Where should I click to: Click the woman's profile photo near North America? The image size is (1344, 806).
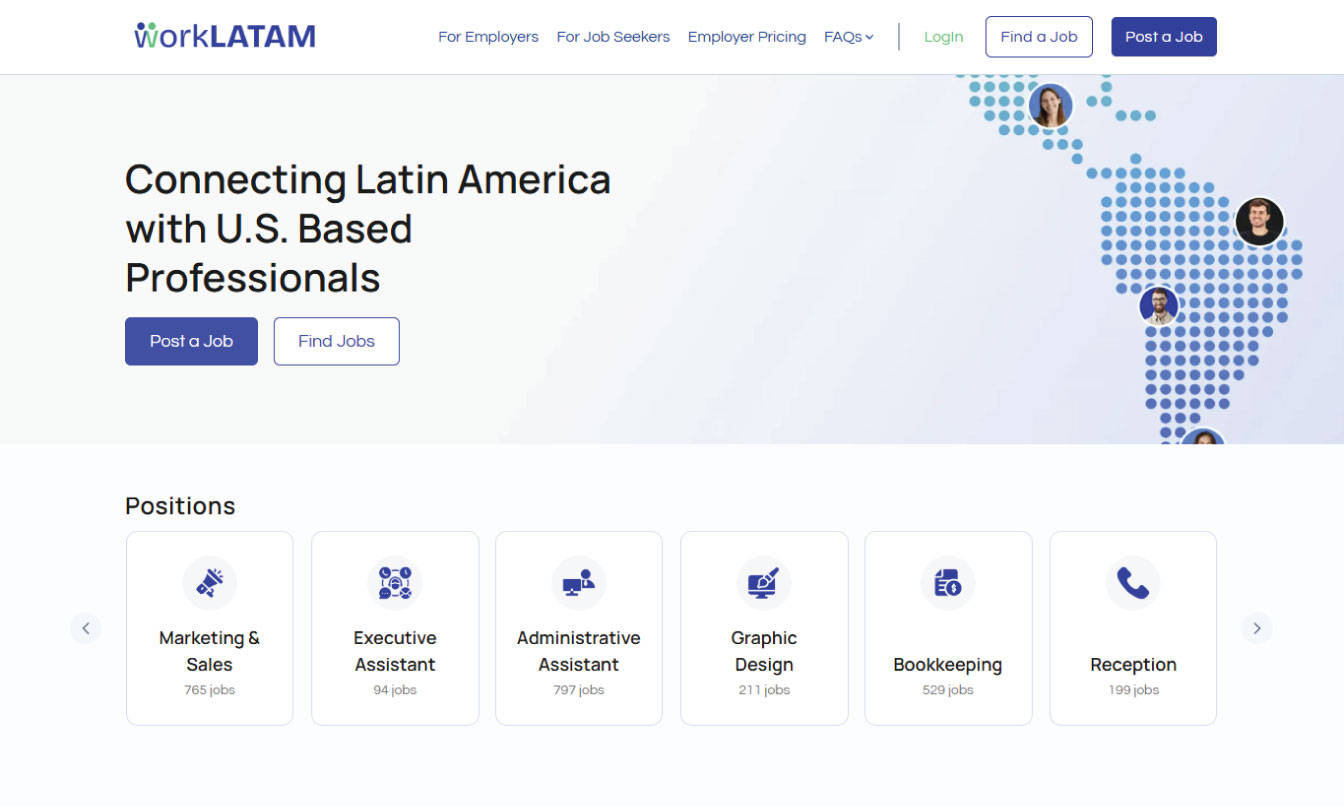(1050, 105)
